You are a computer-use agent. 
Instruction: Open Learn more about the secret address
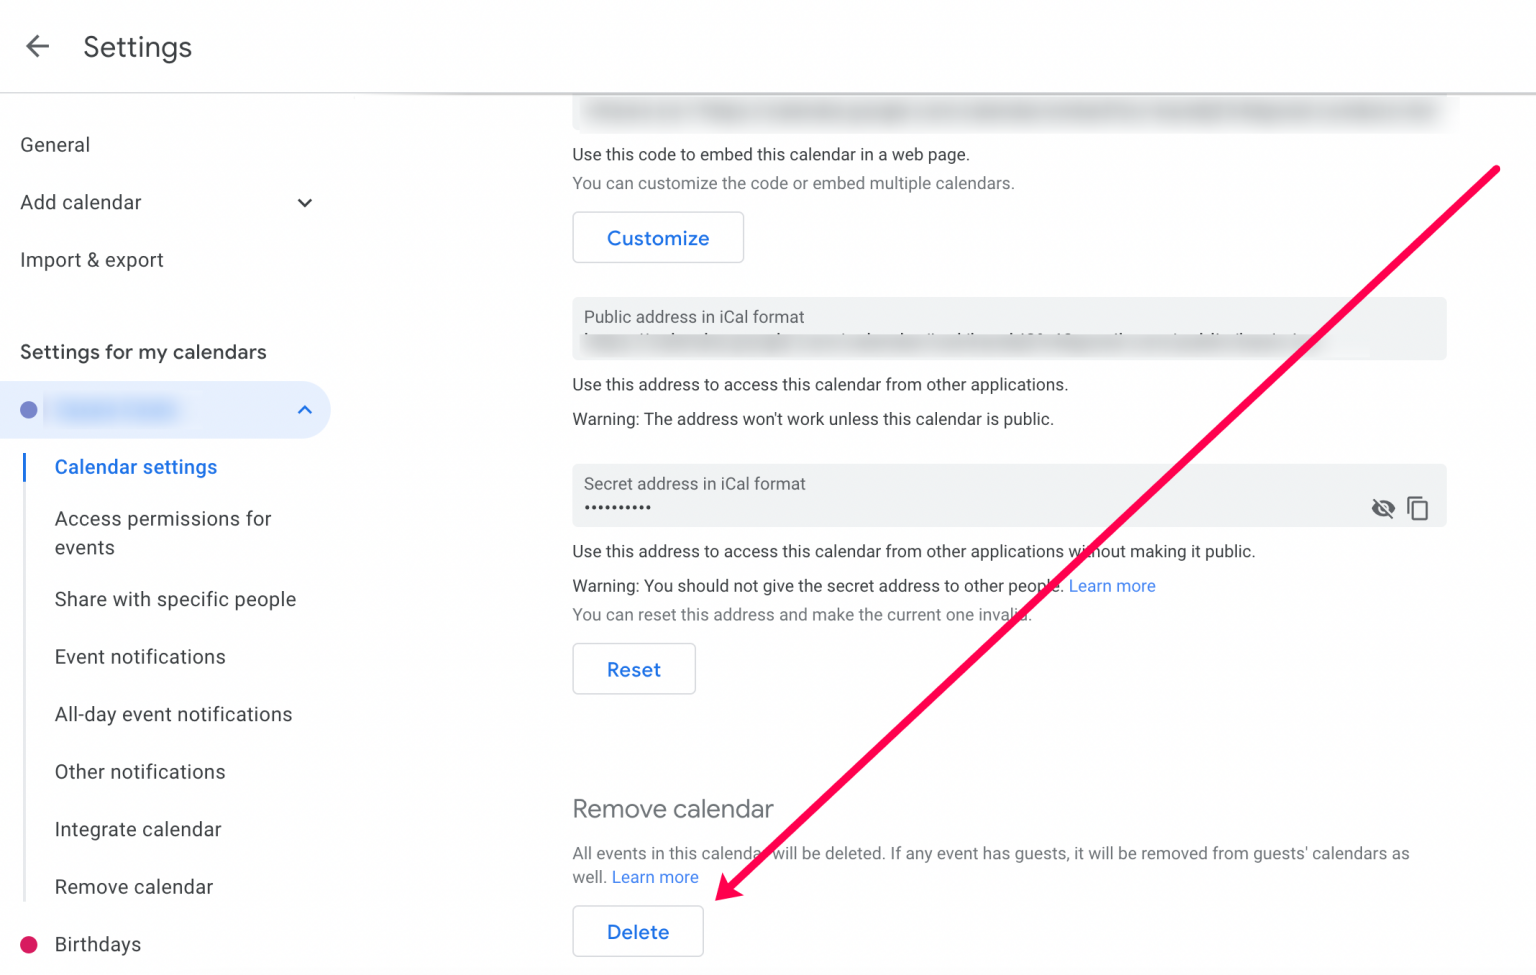(x=1111, y=585)
